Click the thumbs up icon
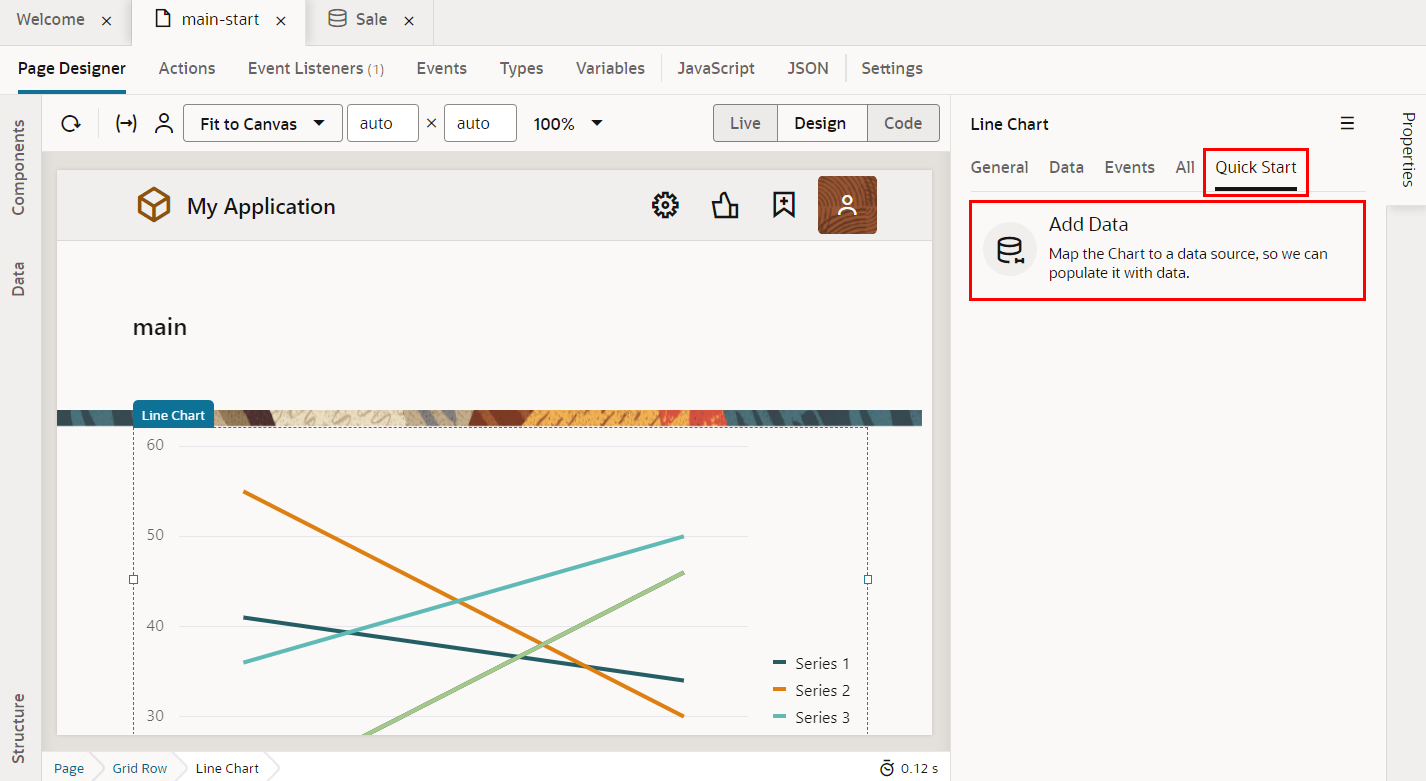Viewport: 1426px width, 781px height. [725, 206]
